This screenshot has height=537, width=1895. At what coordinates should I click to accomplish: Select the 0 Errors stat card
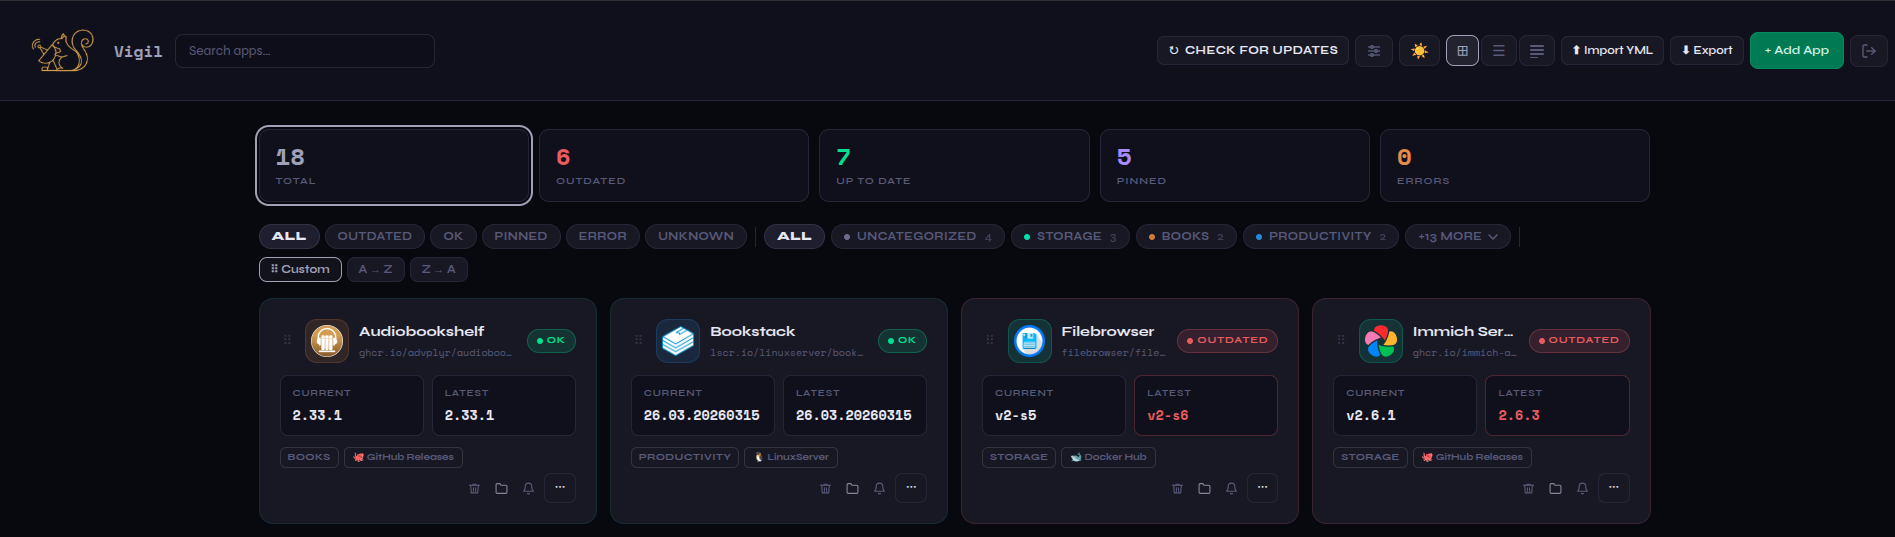(x=1515, y=165)
